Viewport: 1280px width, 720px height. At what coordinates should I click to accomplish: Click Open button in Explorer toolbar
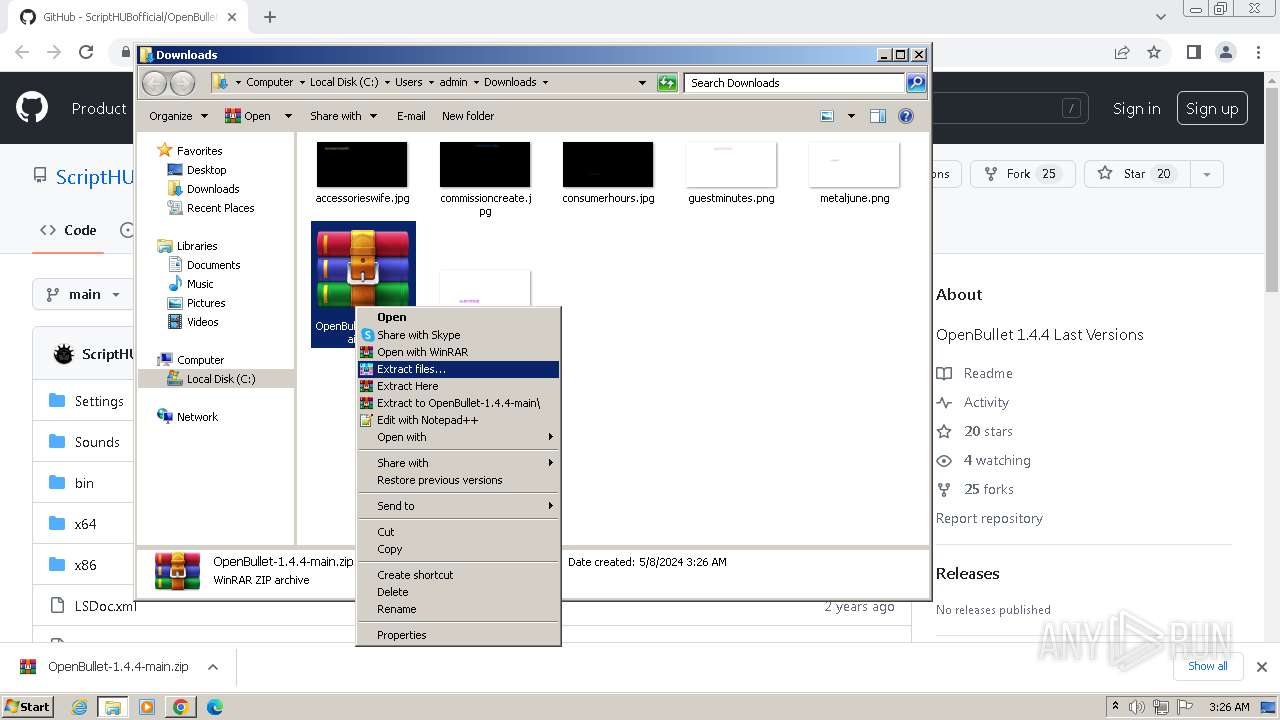(x=248, y=116)
